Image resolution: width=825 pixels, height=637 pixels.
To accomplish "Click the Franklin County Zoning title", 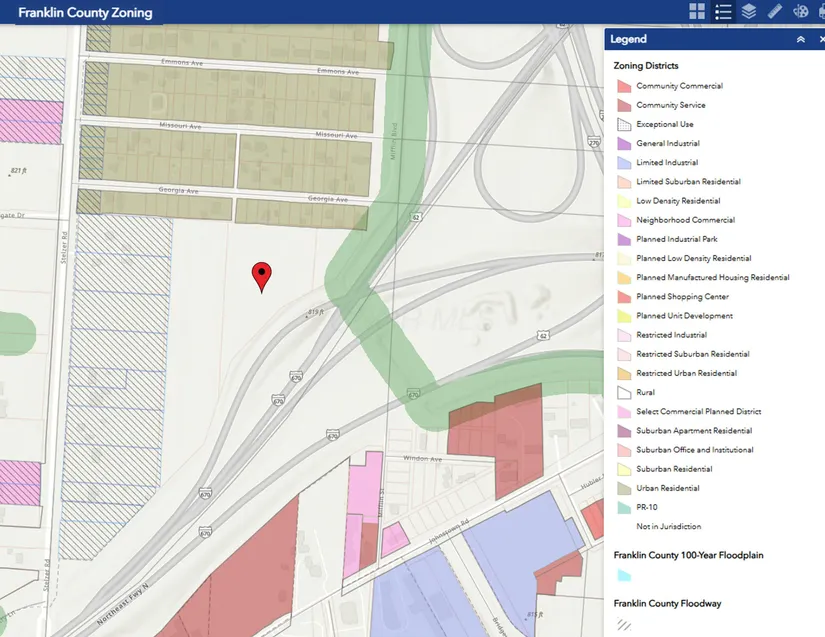I will coord(85,13).
